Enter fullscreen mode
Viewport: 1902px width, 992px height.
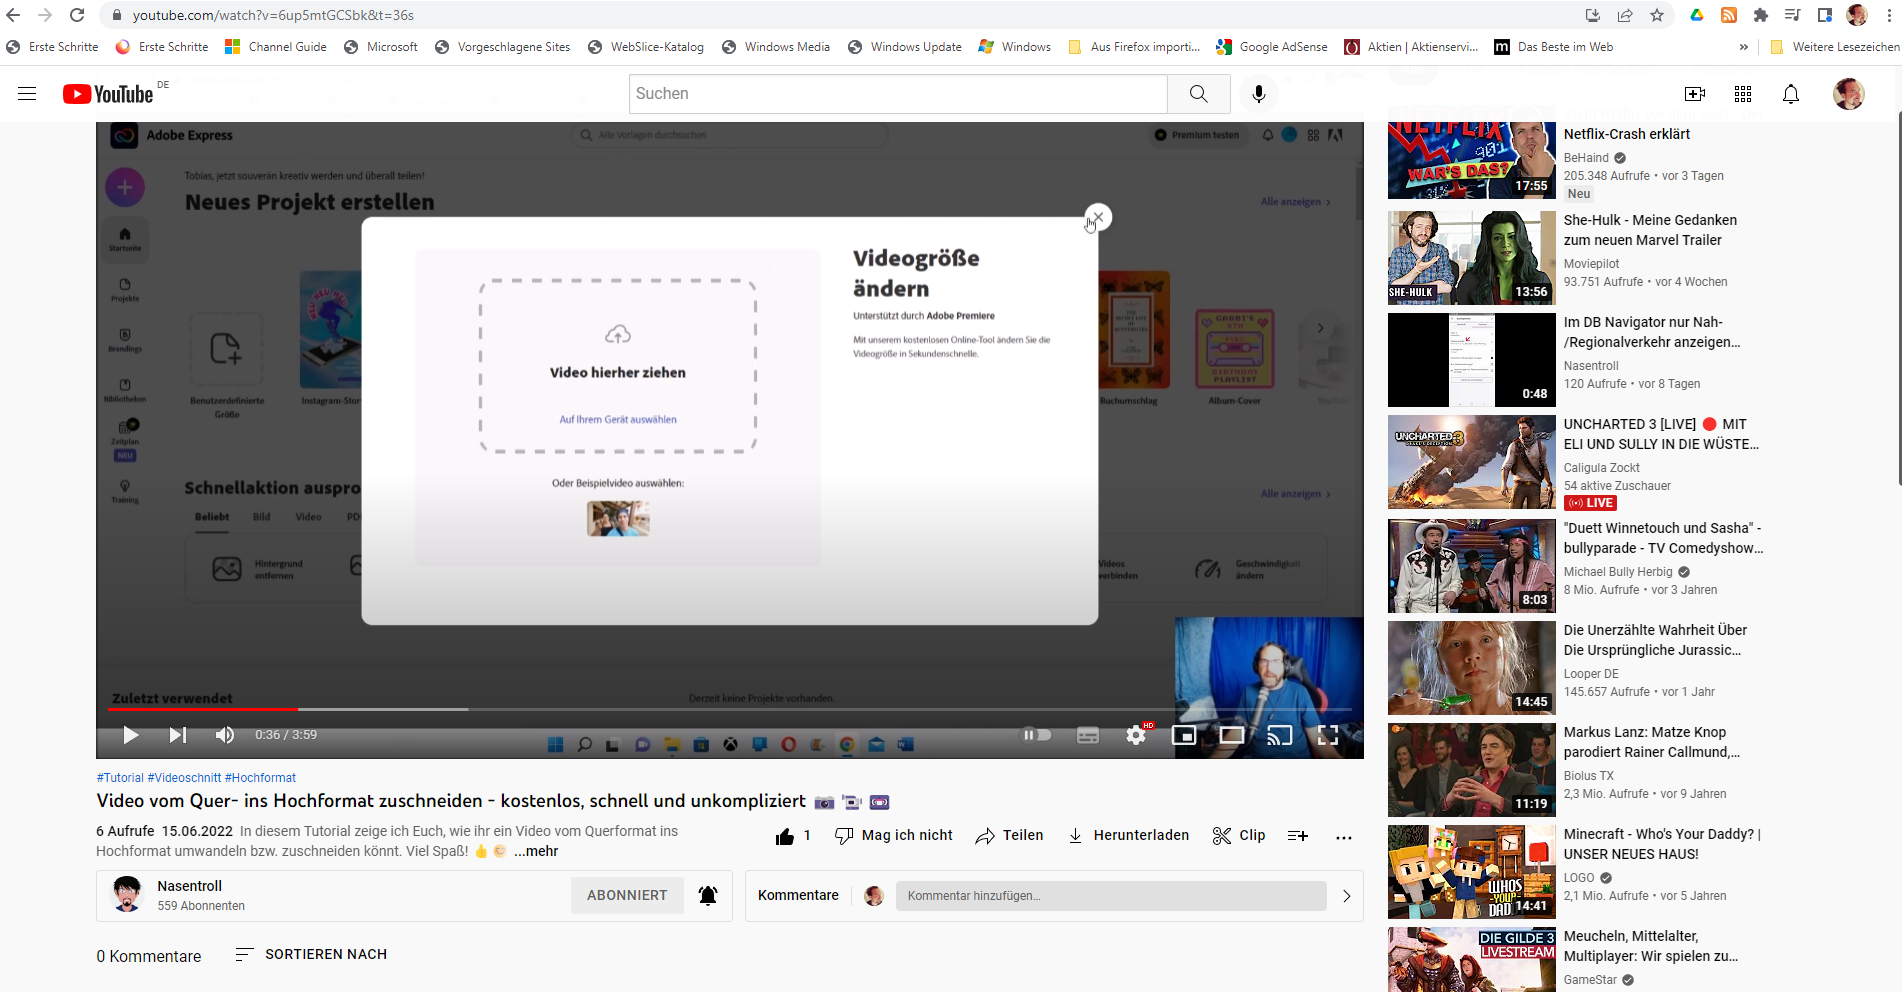[1328, 736]
